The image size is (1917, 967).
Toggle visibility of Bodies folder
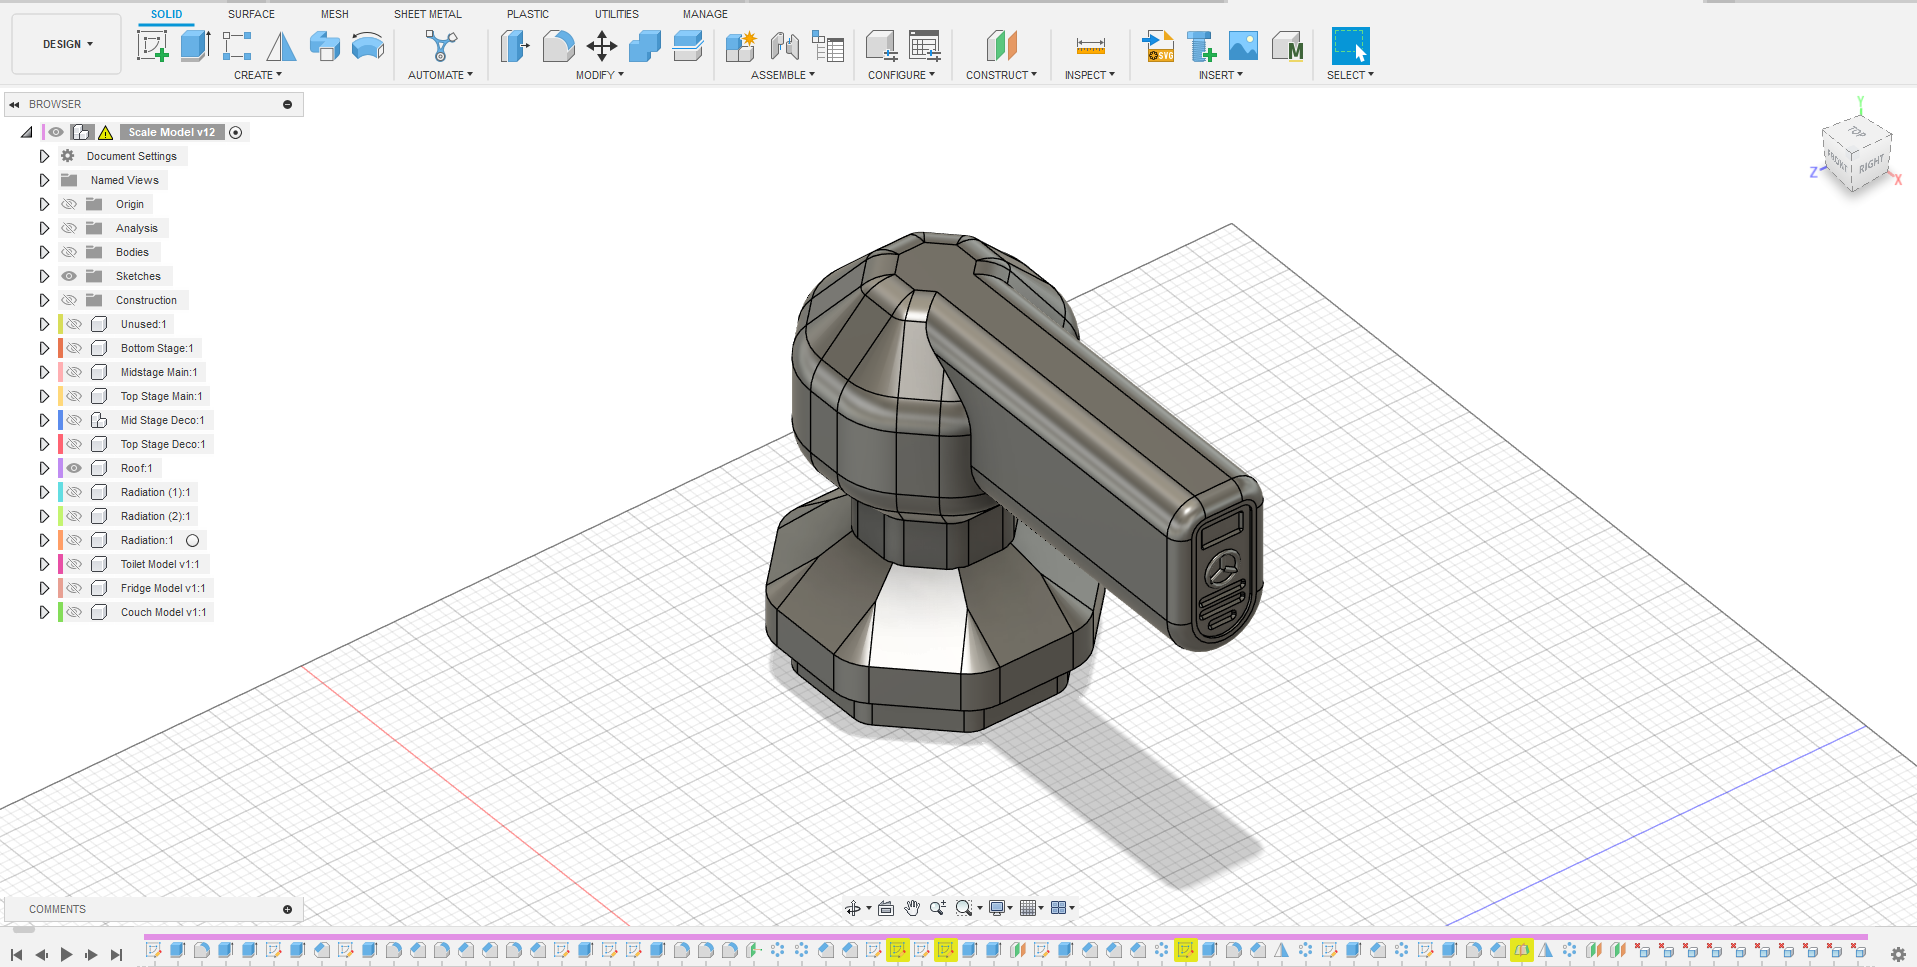[x=69, y=252]
